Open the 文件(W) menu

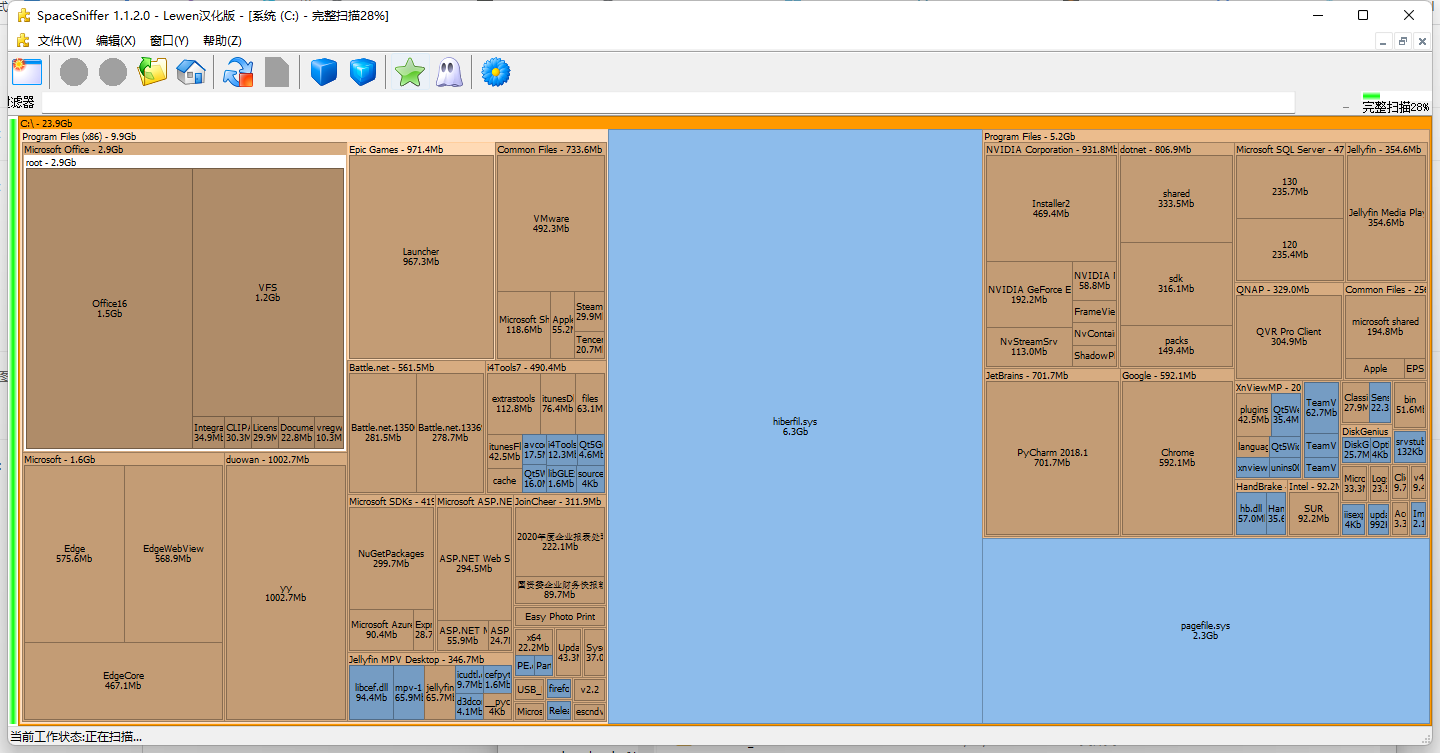tap(59, 41)
